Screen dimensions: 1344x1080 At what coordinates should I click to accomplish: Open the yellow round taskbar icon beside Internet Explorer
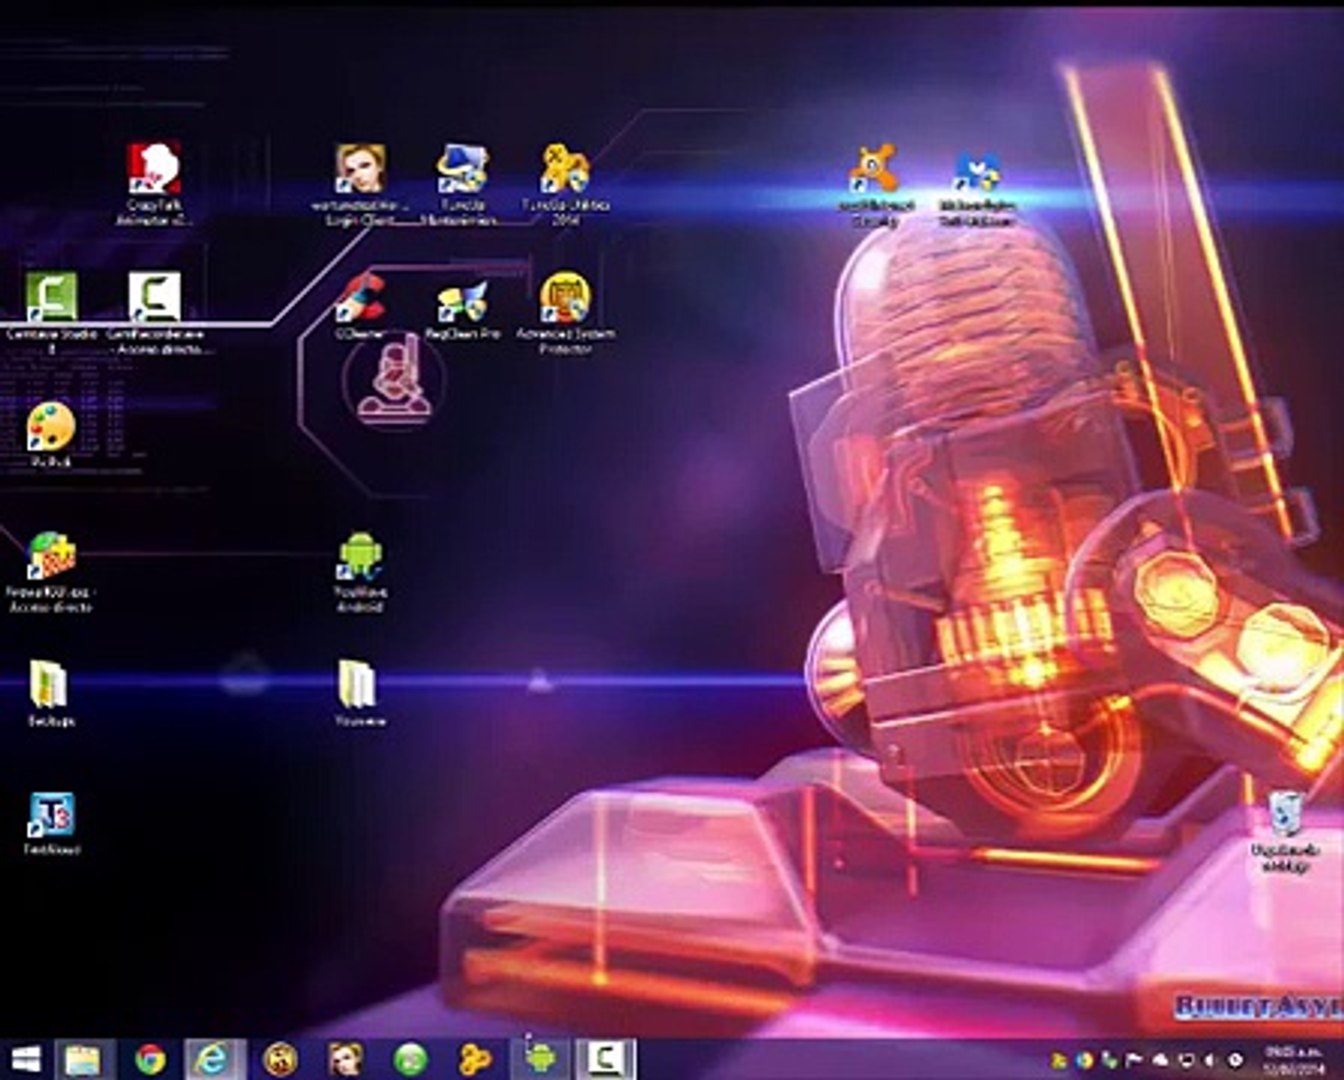[280, 1059]
